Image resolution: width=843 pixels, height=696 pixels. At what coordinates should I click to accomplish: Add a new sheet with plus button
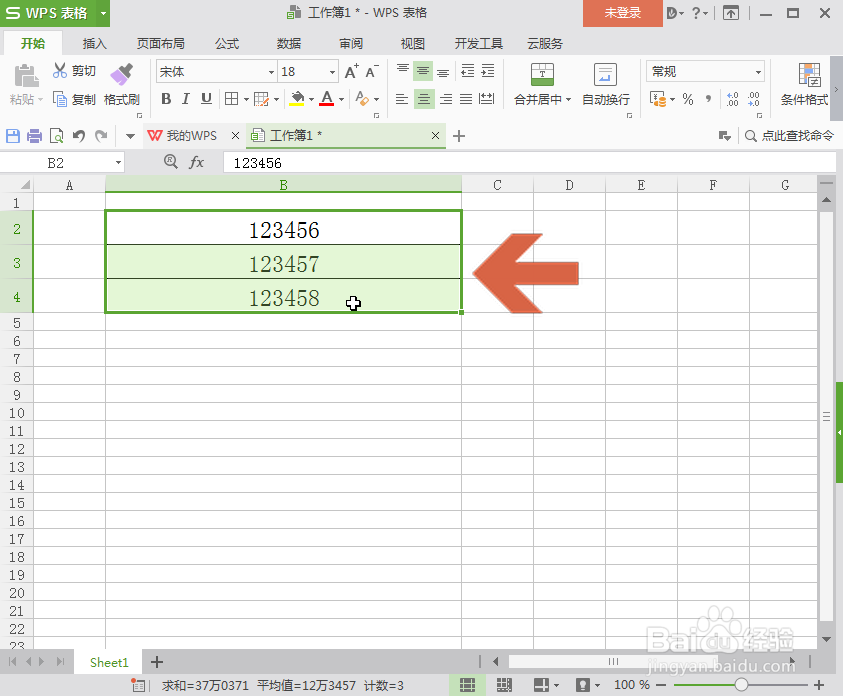coord(156,662)
